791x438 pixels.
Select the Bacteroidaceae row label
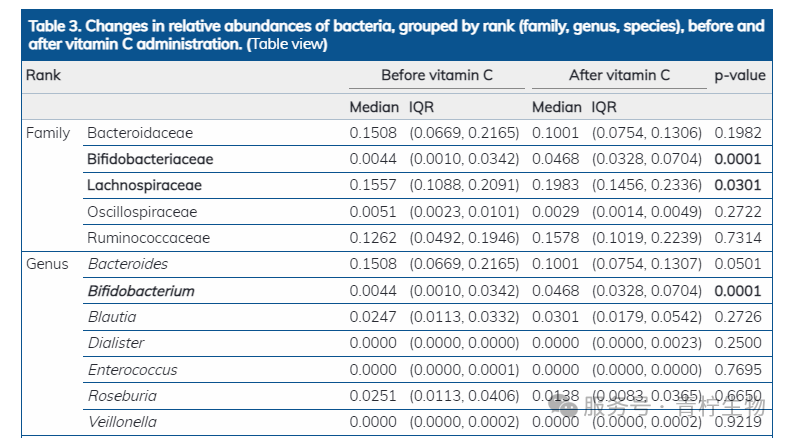coord(140,132)
